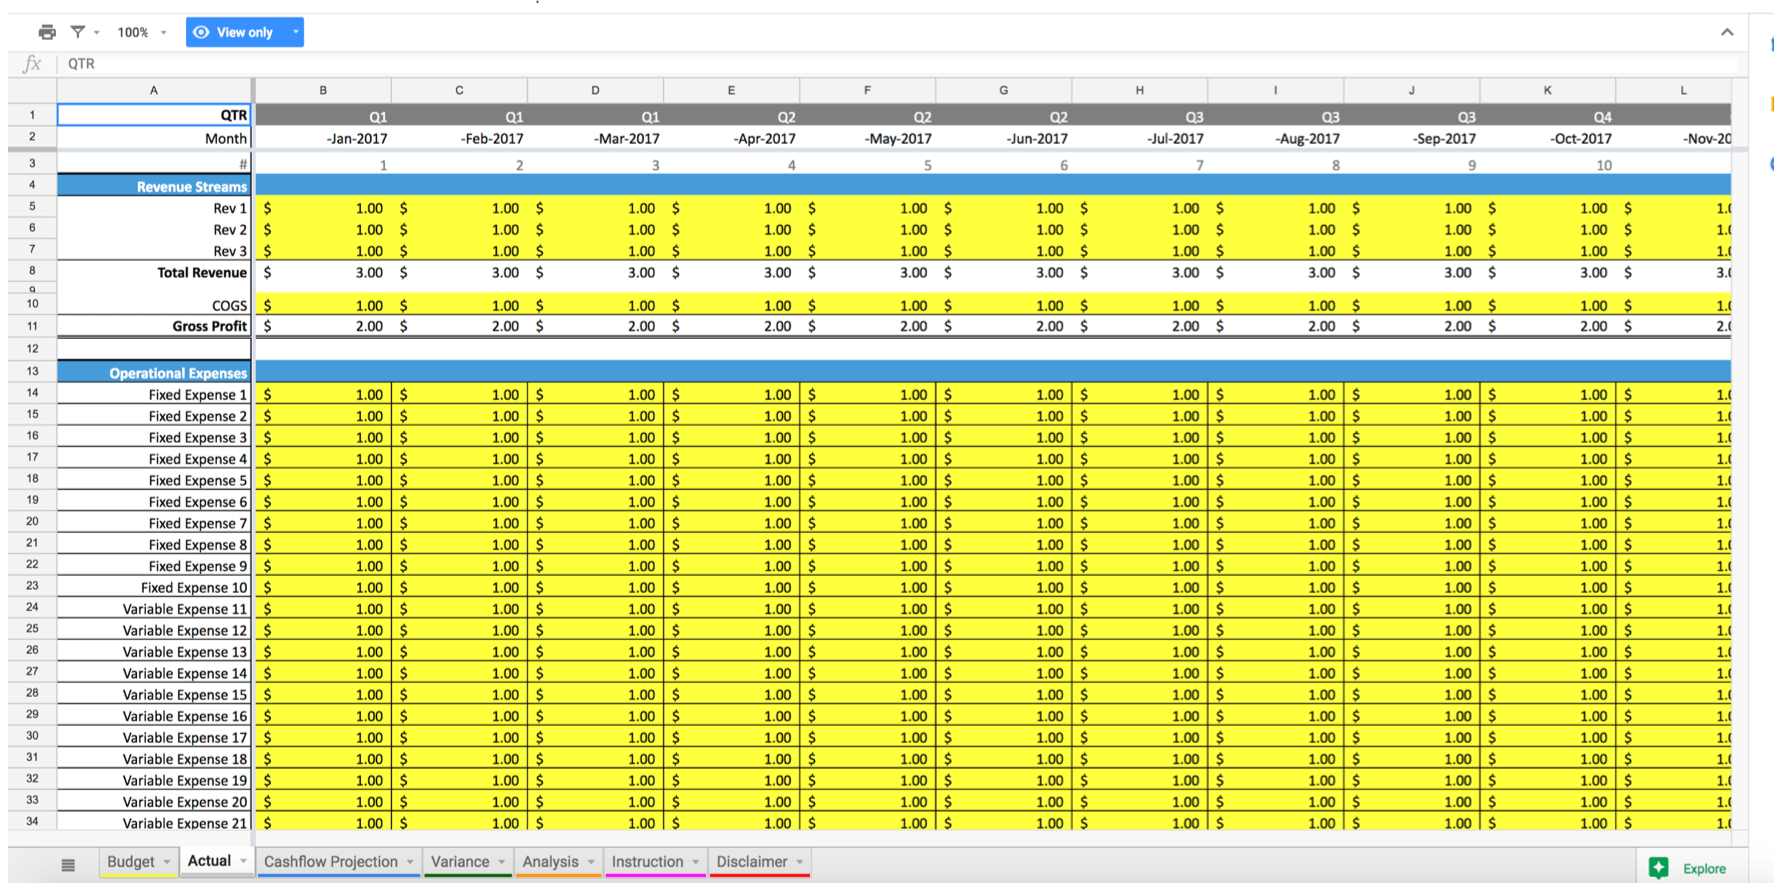
Task: Click the Month label cell
Action: (x=154, y=138)
